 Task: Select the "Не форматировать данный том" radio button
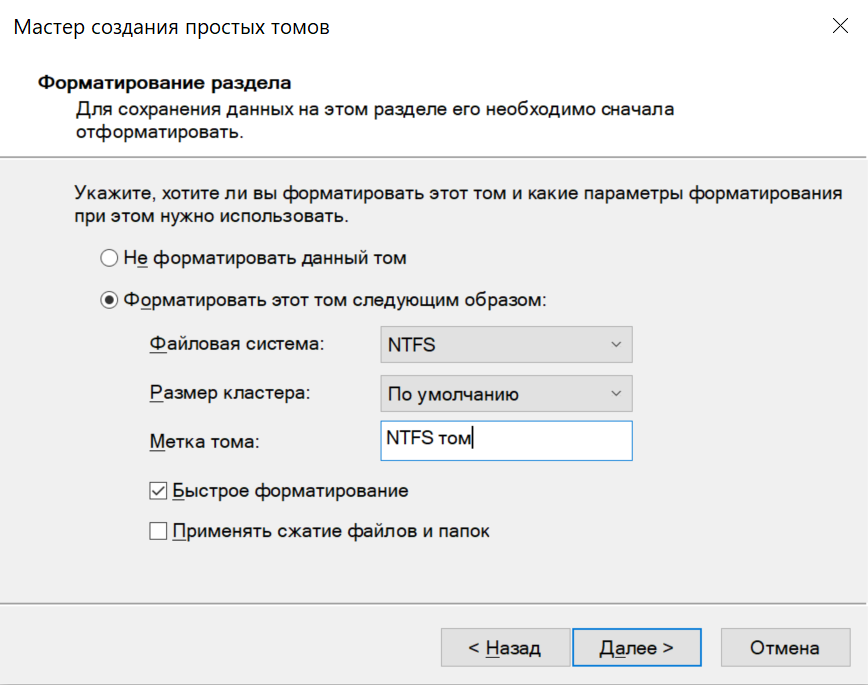[x=110, y=258]
